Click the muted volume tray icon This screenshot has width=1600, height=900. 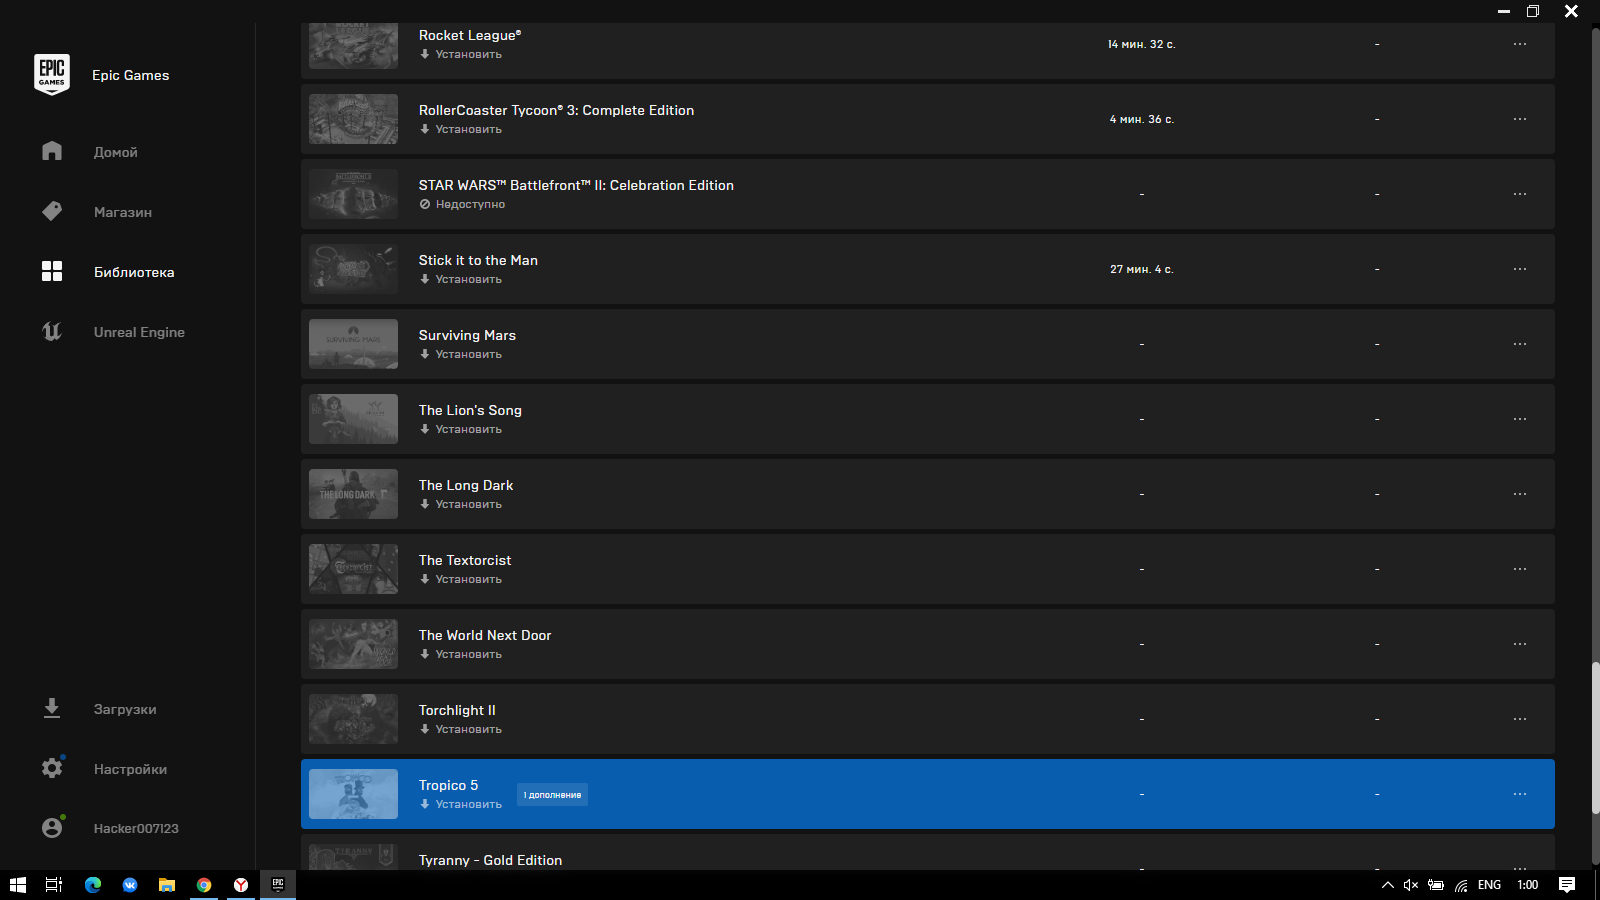click(x=1411, y=885)
